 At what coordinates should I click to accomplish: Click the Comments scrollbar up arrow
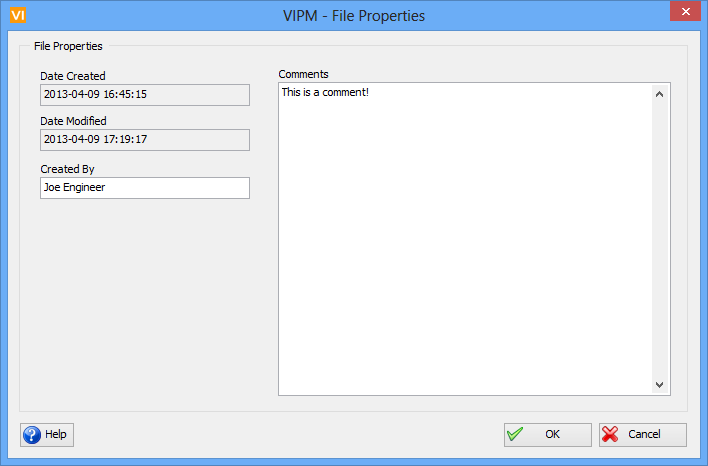click(660, 95)
